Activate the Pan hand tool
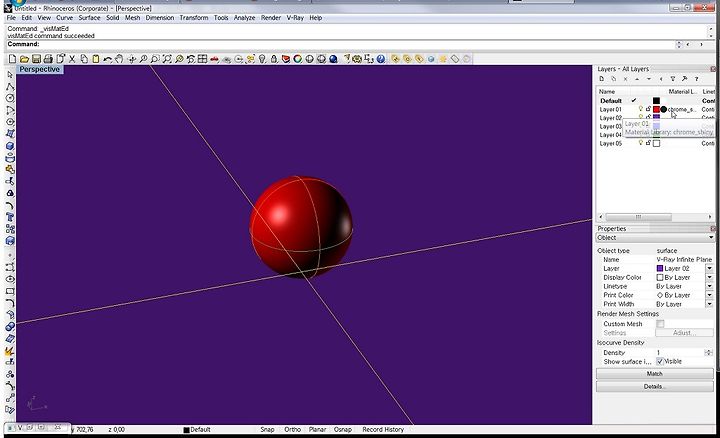This screenshot has width=720, height=438. (119, 59)
